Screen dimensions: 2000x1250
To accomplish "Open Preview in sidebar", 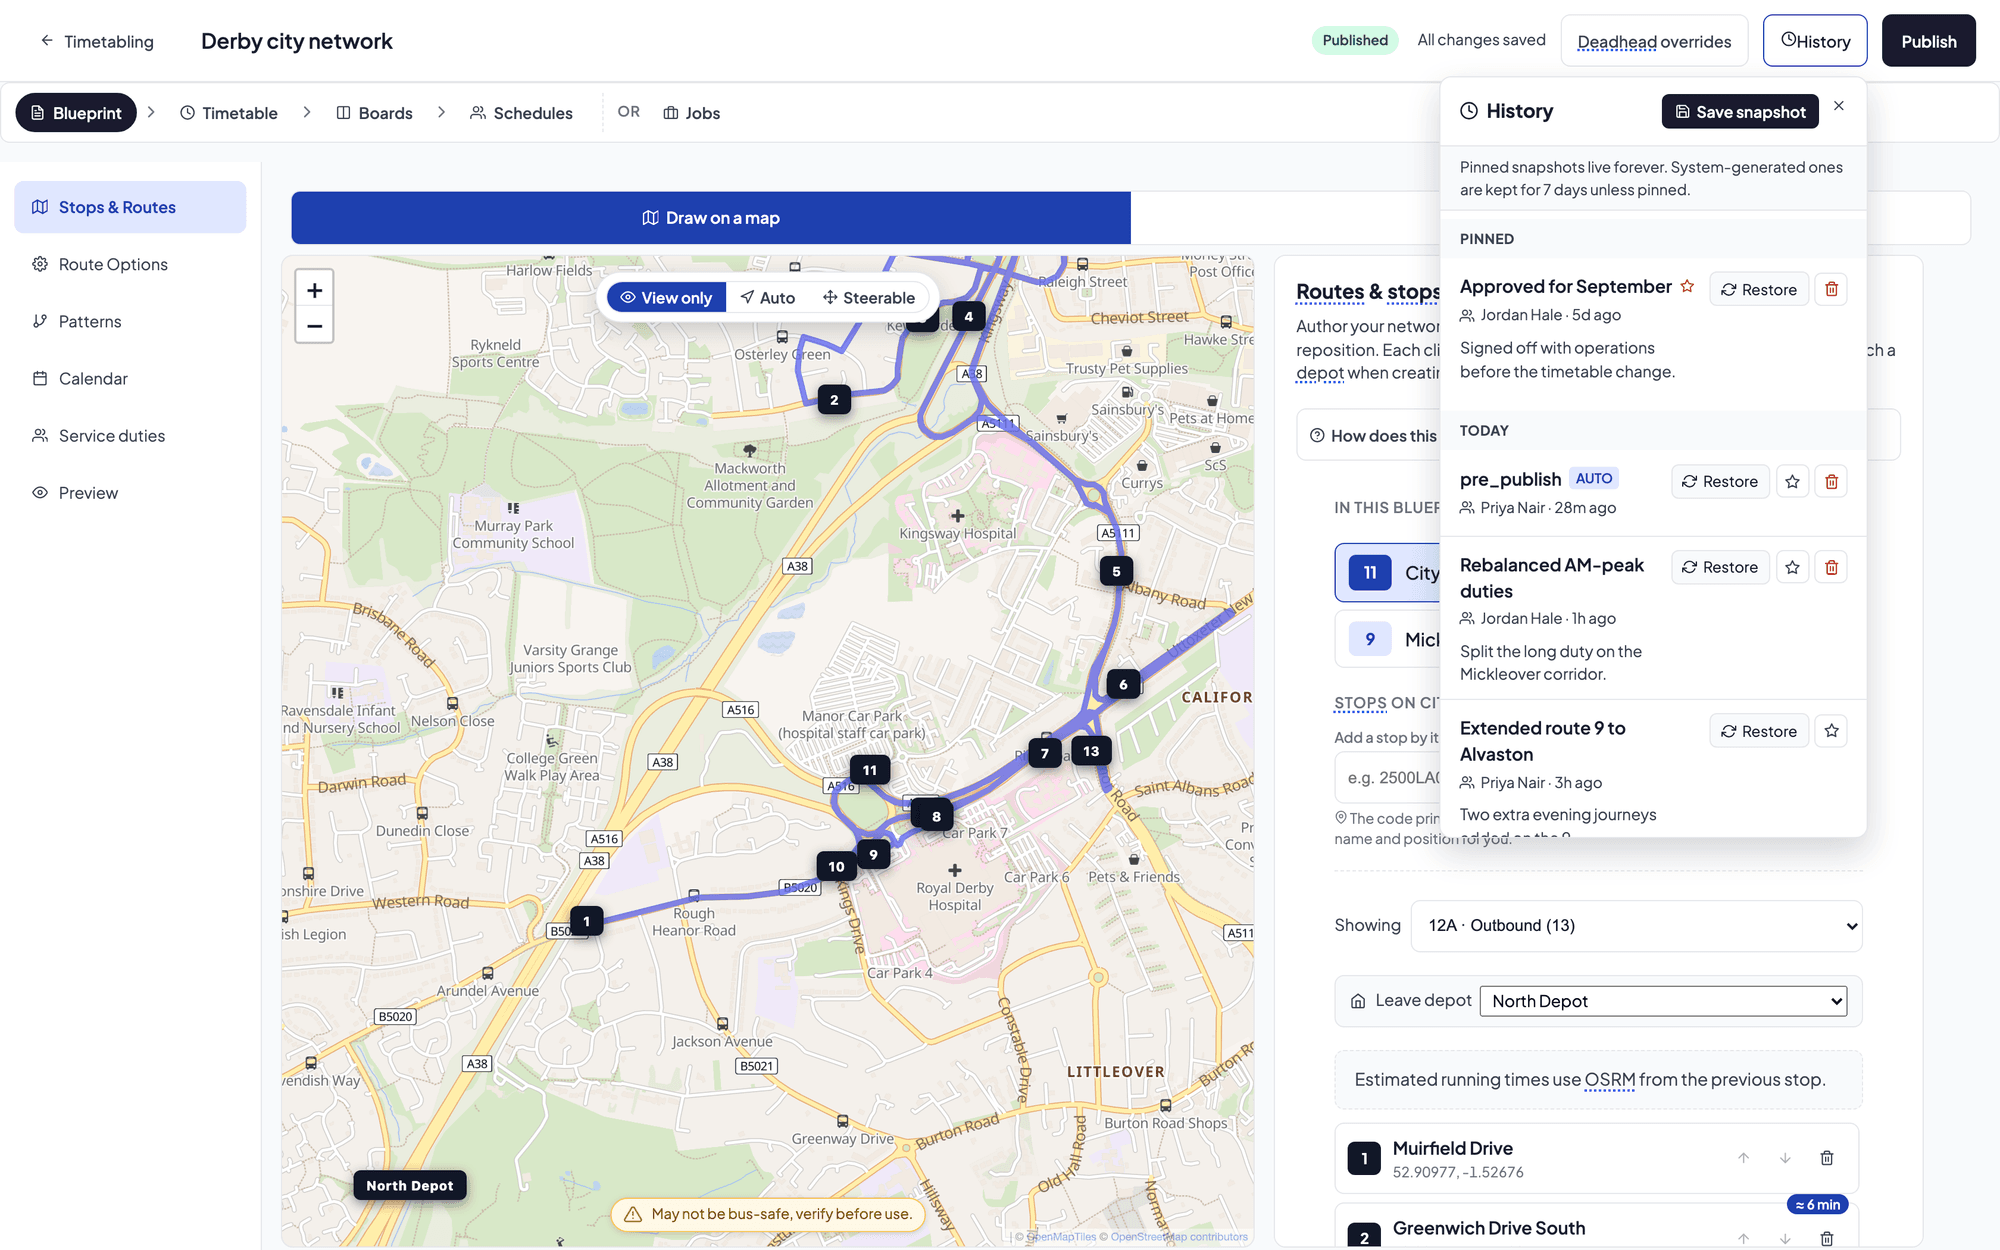I will coord(130,492).
